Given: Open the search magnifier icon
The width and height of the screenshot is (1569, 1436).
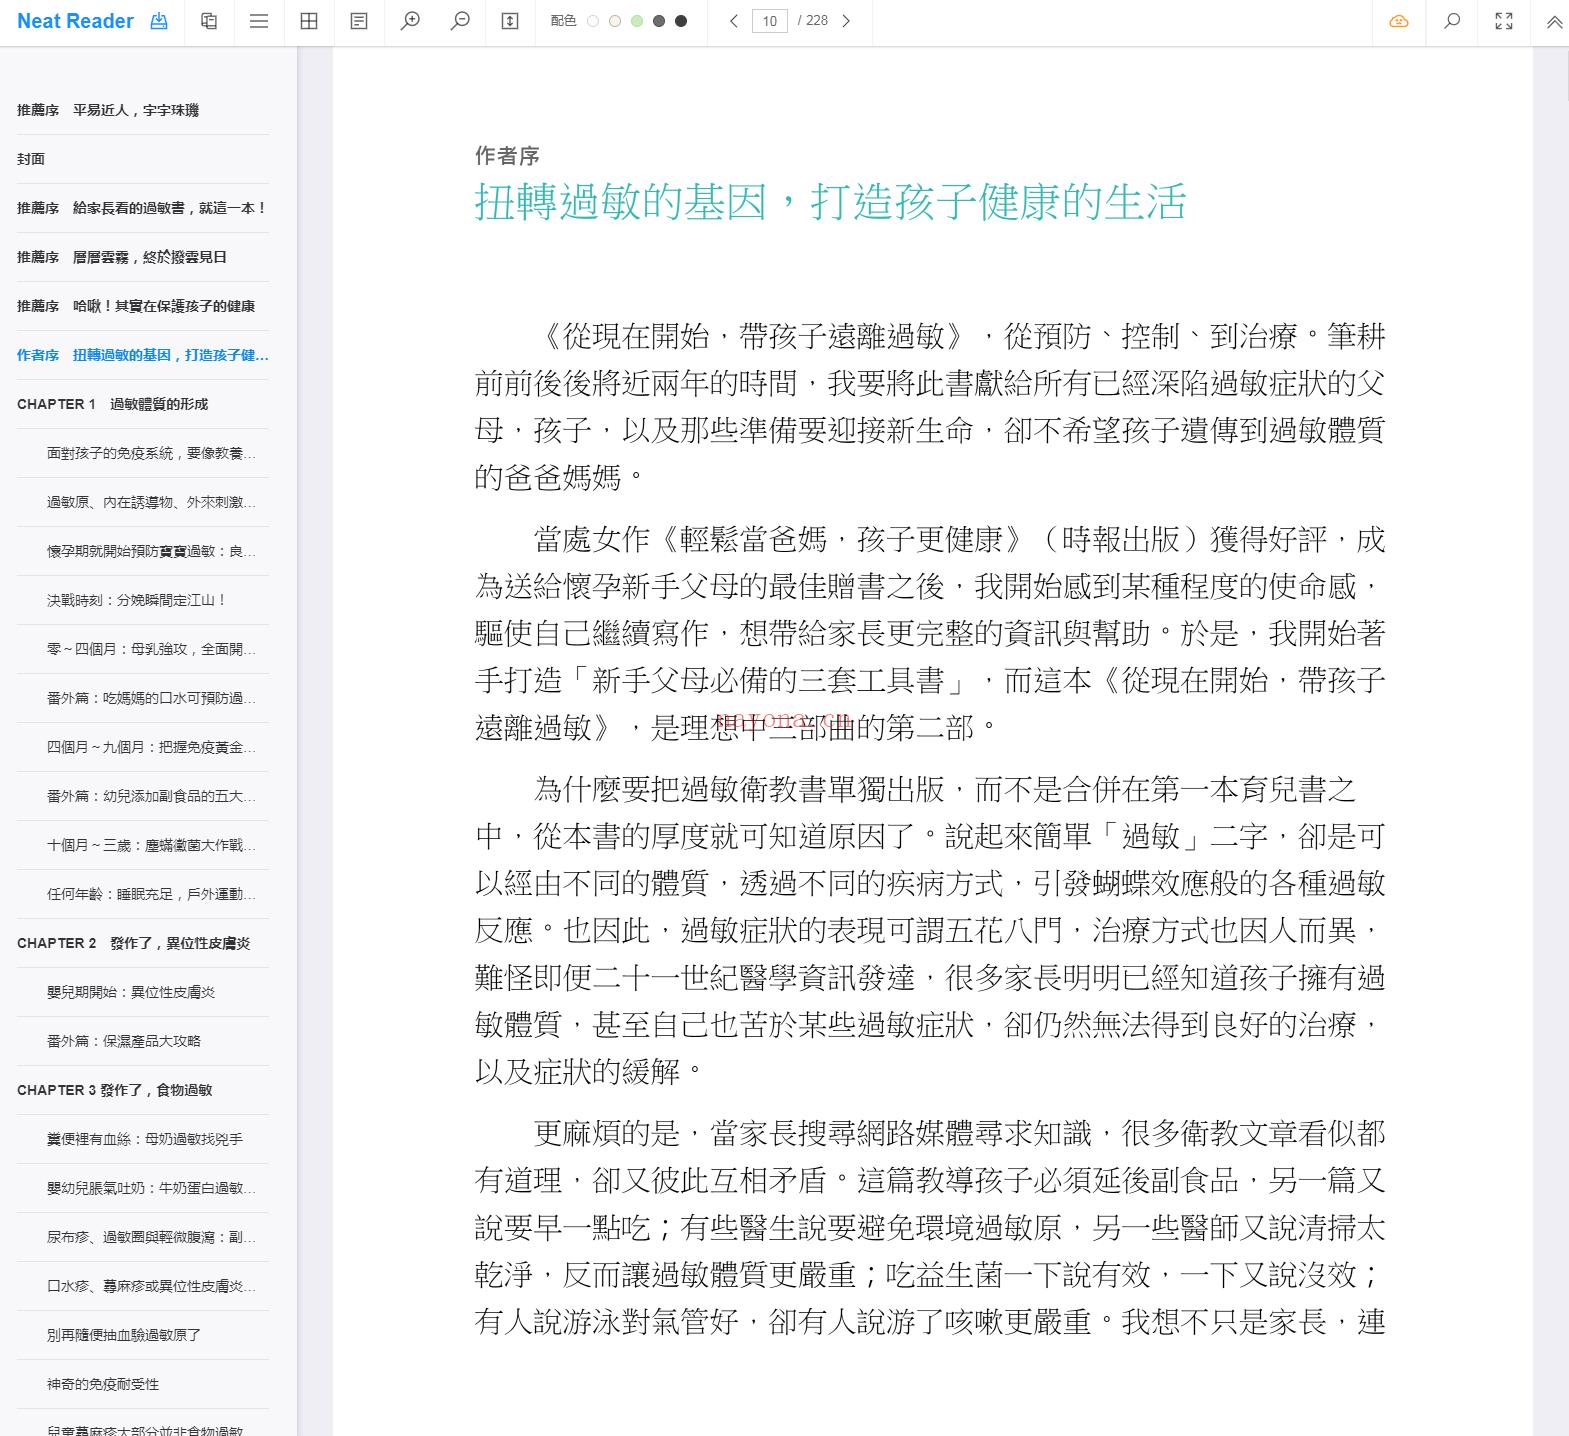Looking at the screenshot, I should pyautogui.click(x=1452, y=21).
